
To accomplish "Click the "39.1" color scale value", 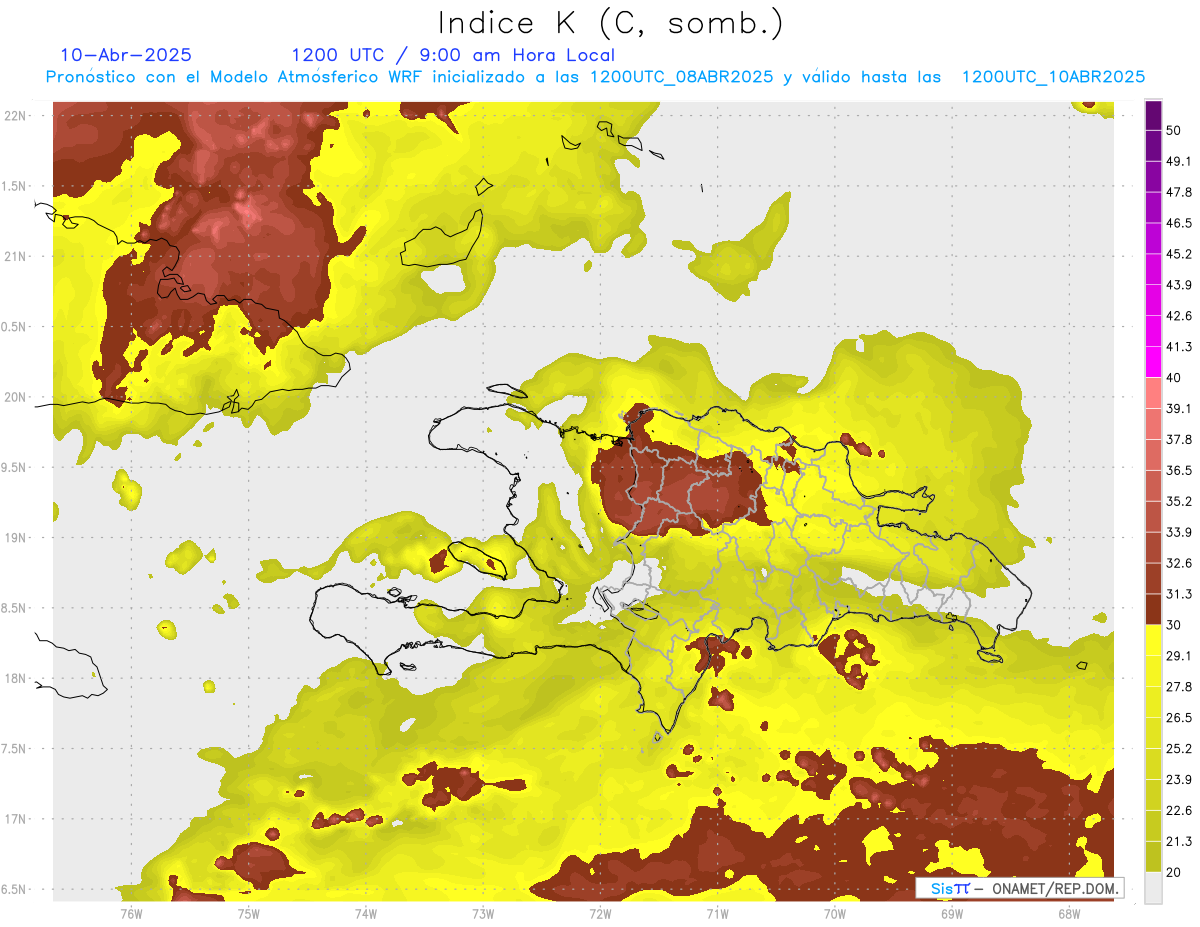I will [x=1179, y=409].
